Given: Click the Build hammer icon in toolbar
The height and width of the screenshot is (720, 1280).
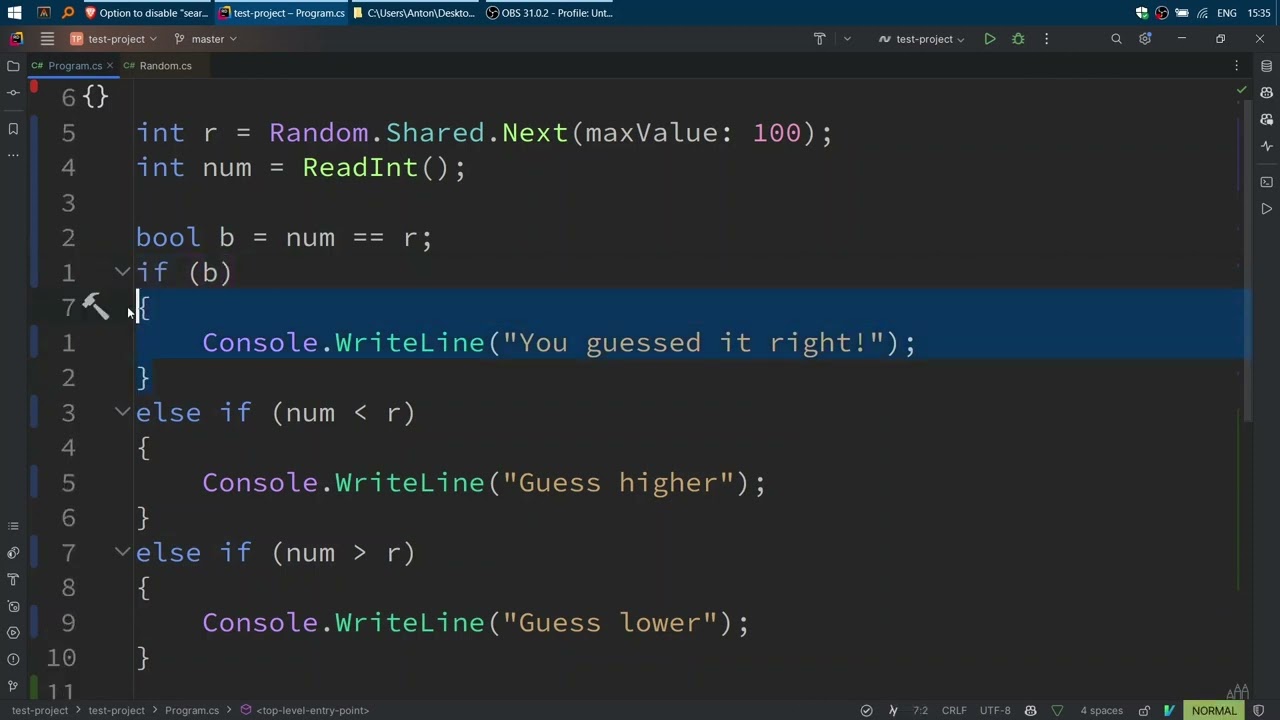Looking at the screenshot, I should pyautogui.click(x=819, y=39).
